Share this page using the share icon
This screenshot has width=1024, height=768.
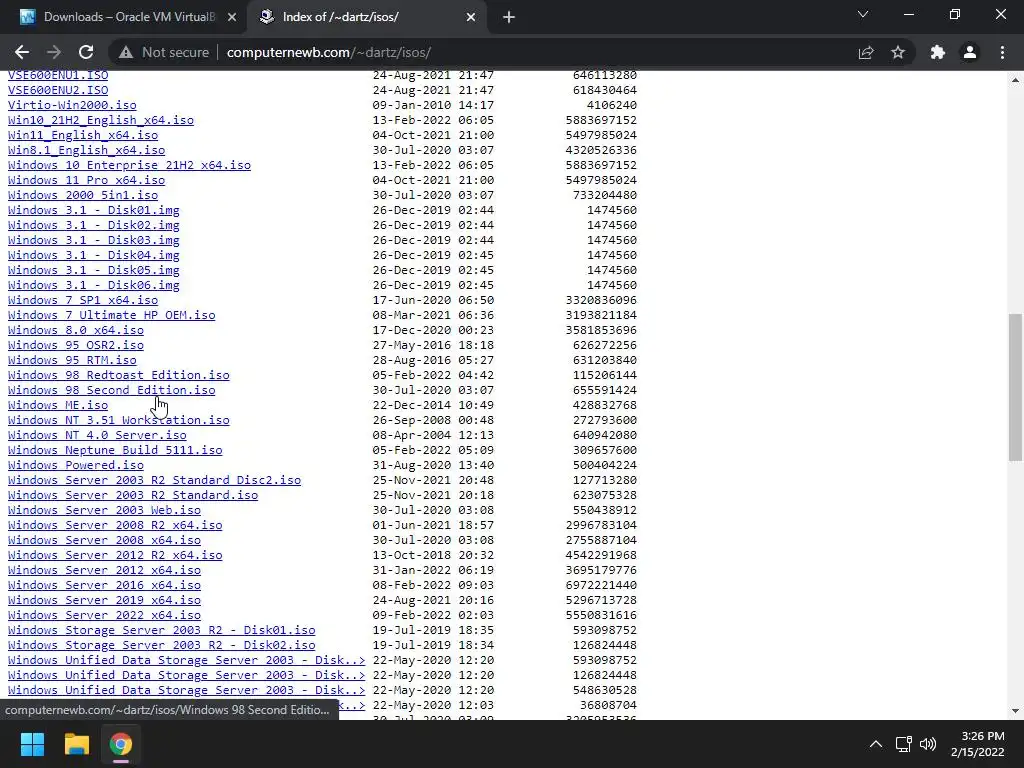pyautogui.click(x=866, y=52)
